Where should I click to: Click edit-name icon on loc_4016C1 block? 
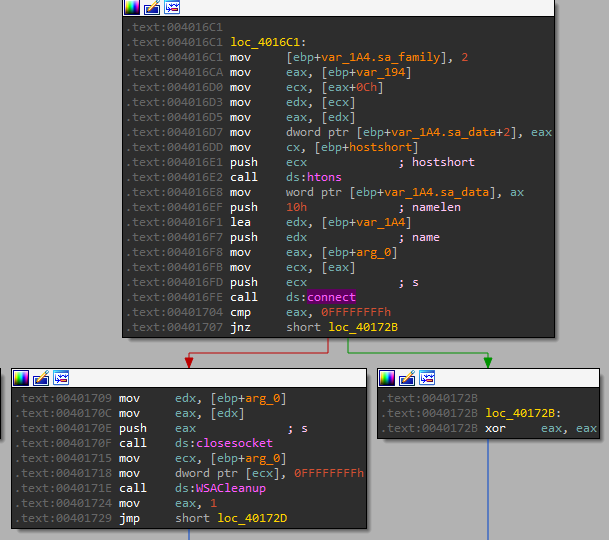pyautogui.click(x=151, y=8)
